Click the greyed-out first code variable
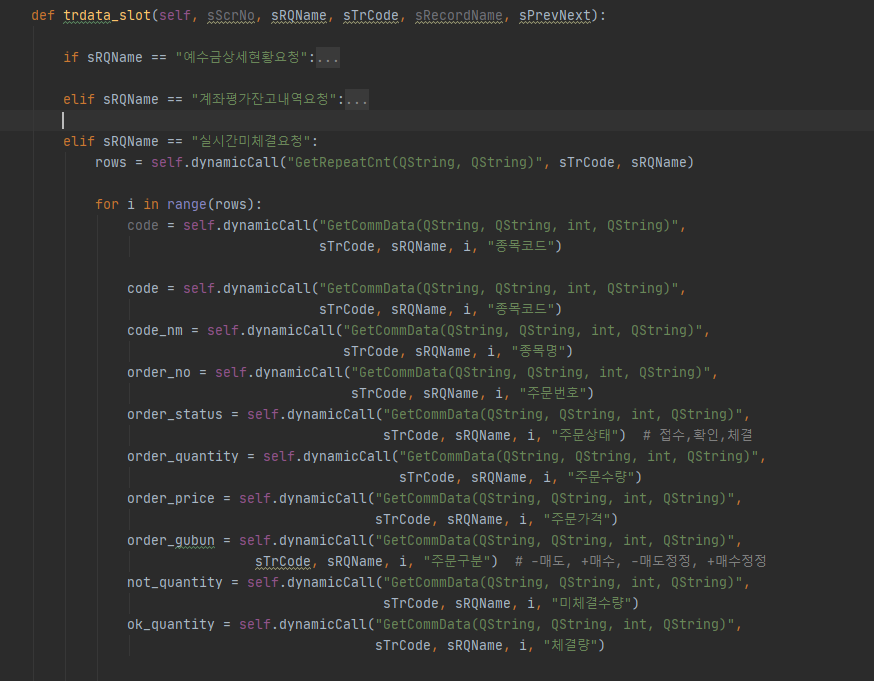 click(143, 225)
